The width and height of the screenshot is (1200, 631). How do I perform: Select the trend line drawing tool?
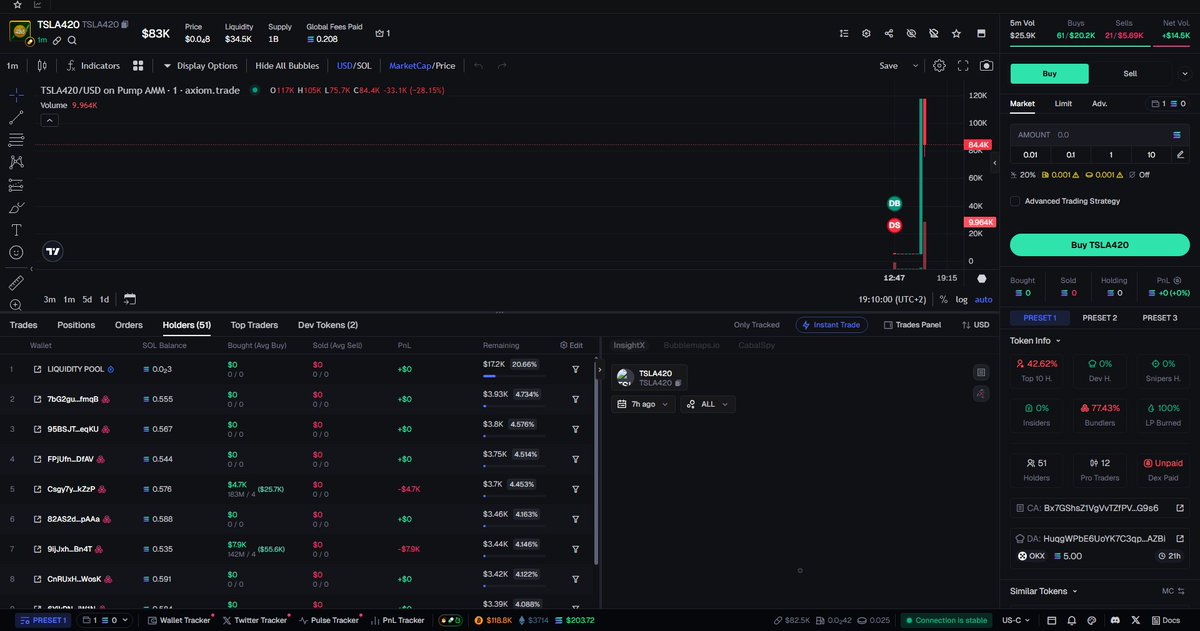pos(16,117)
